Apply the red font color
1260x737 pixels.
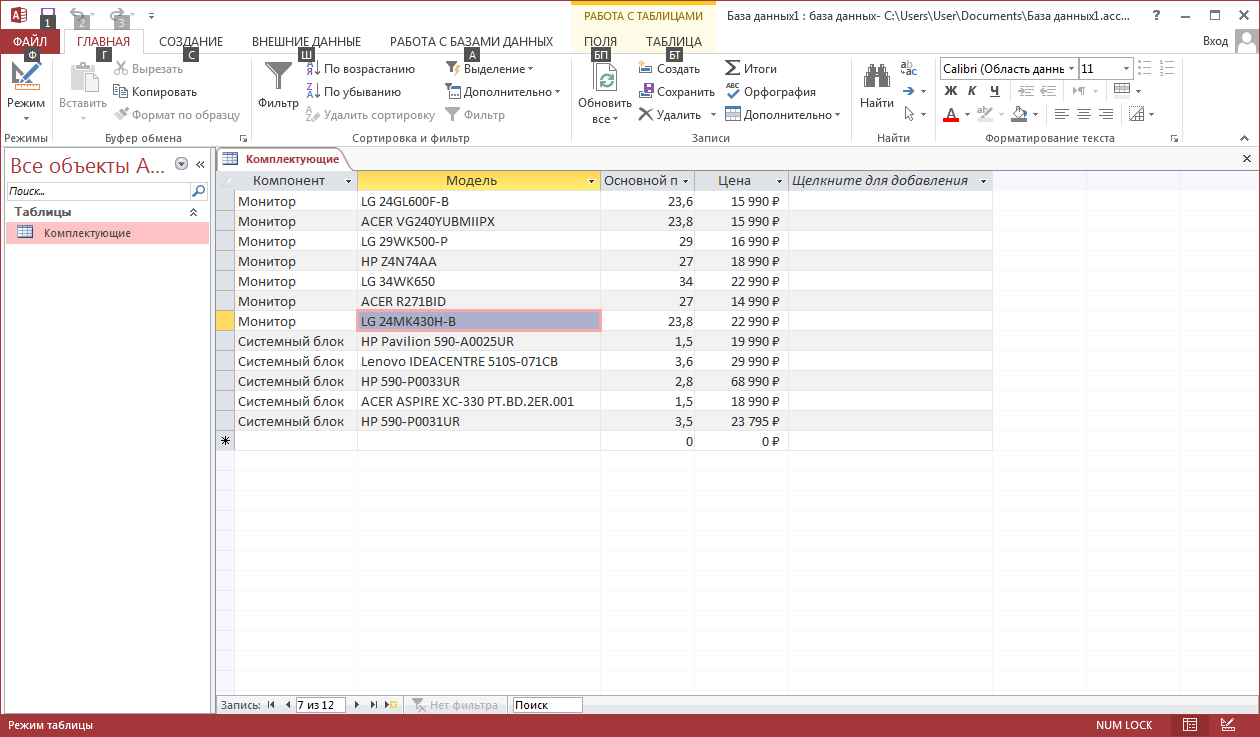click(951, 114)
